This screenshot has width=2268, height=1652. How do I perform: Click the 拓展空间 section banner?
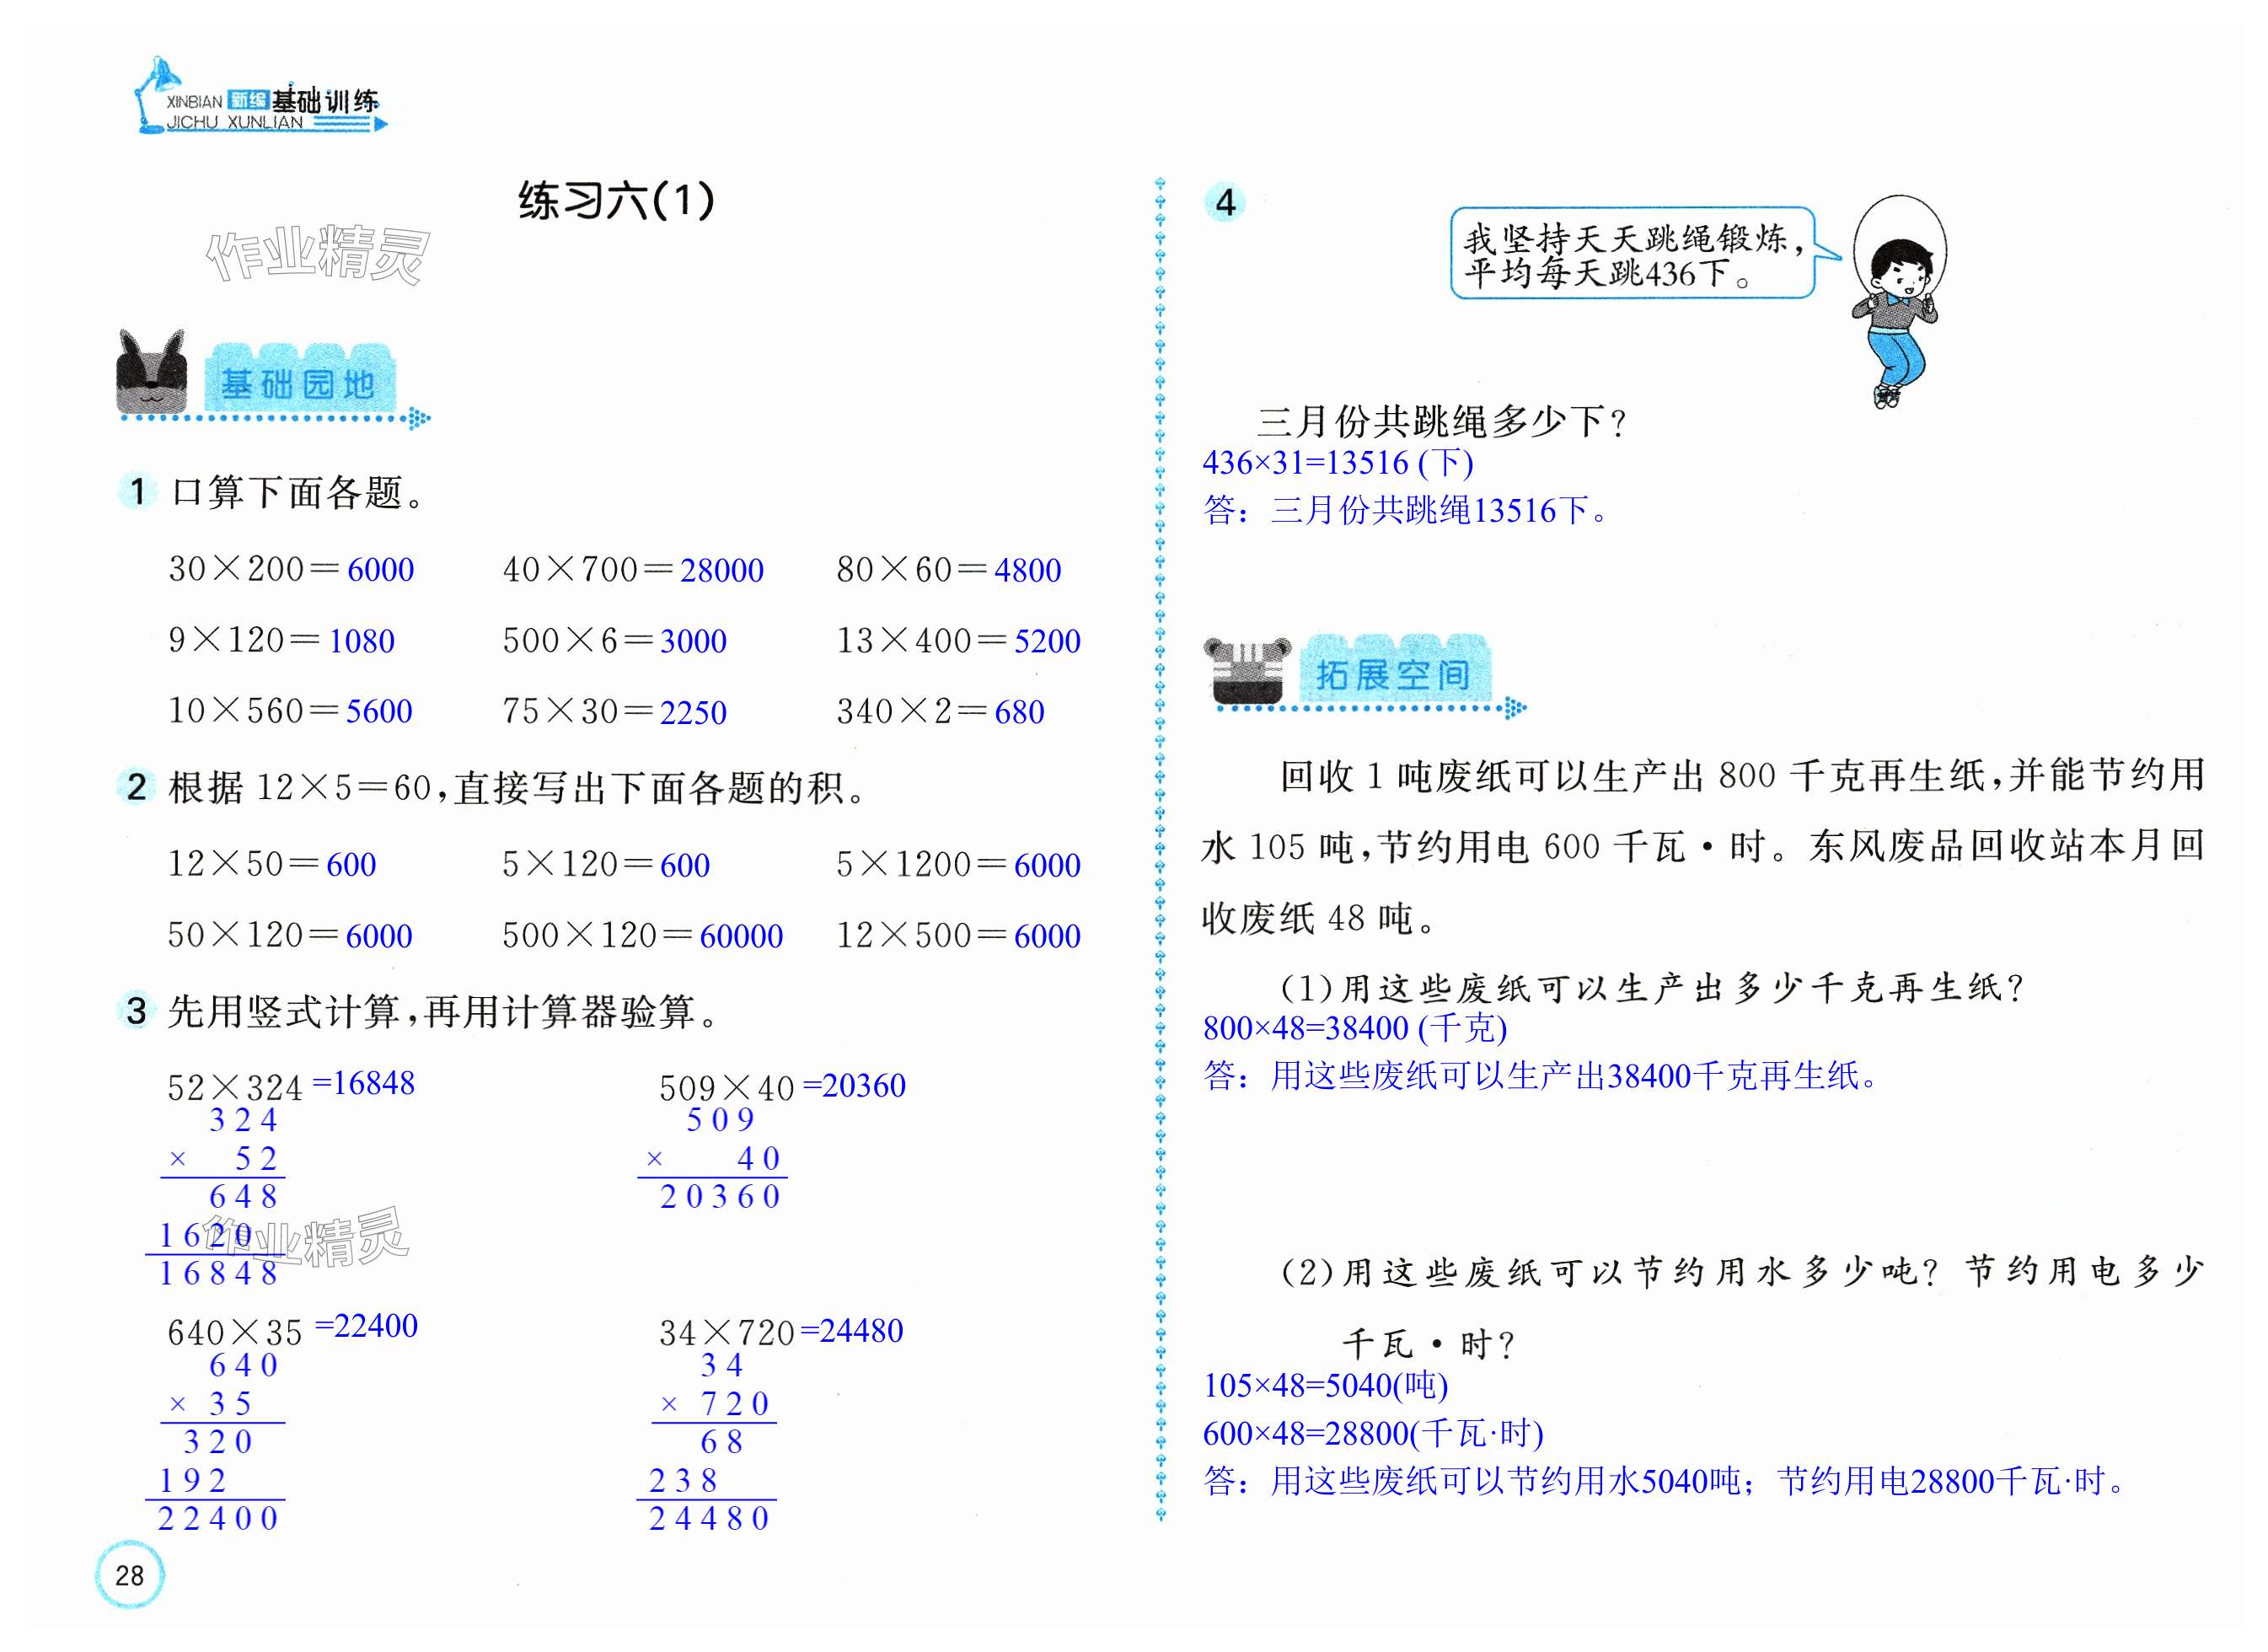(1393, 674)
